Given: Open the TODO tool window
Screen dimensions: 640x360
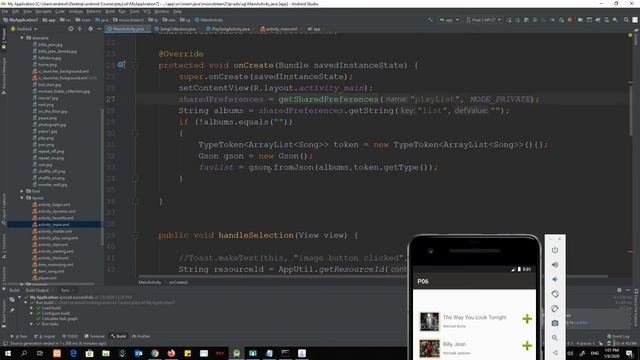Looking at the screenshot, I should pos(70,336).
